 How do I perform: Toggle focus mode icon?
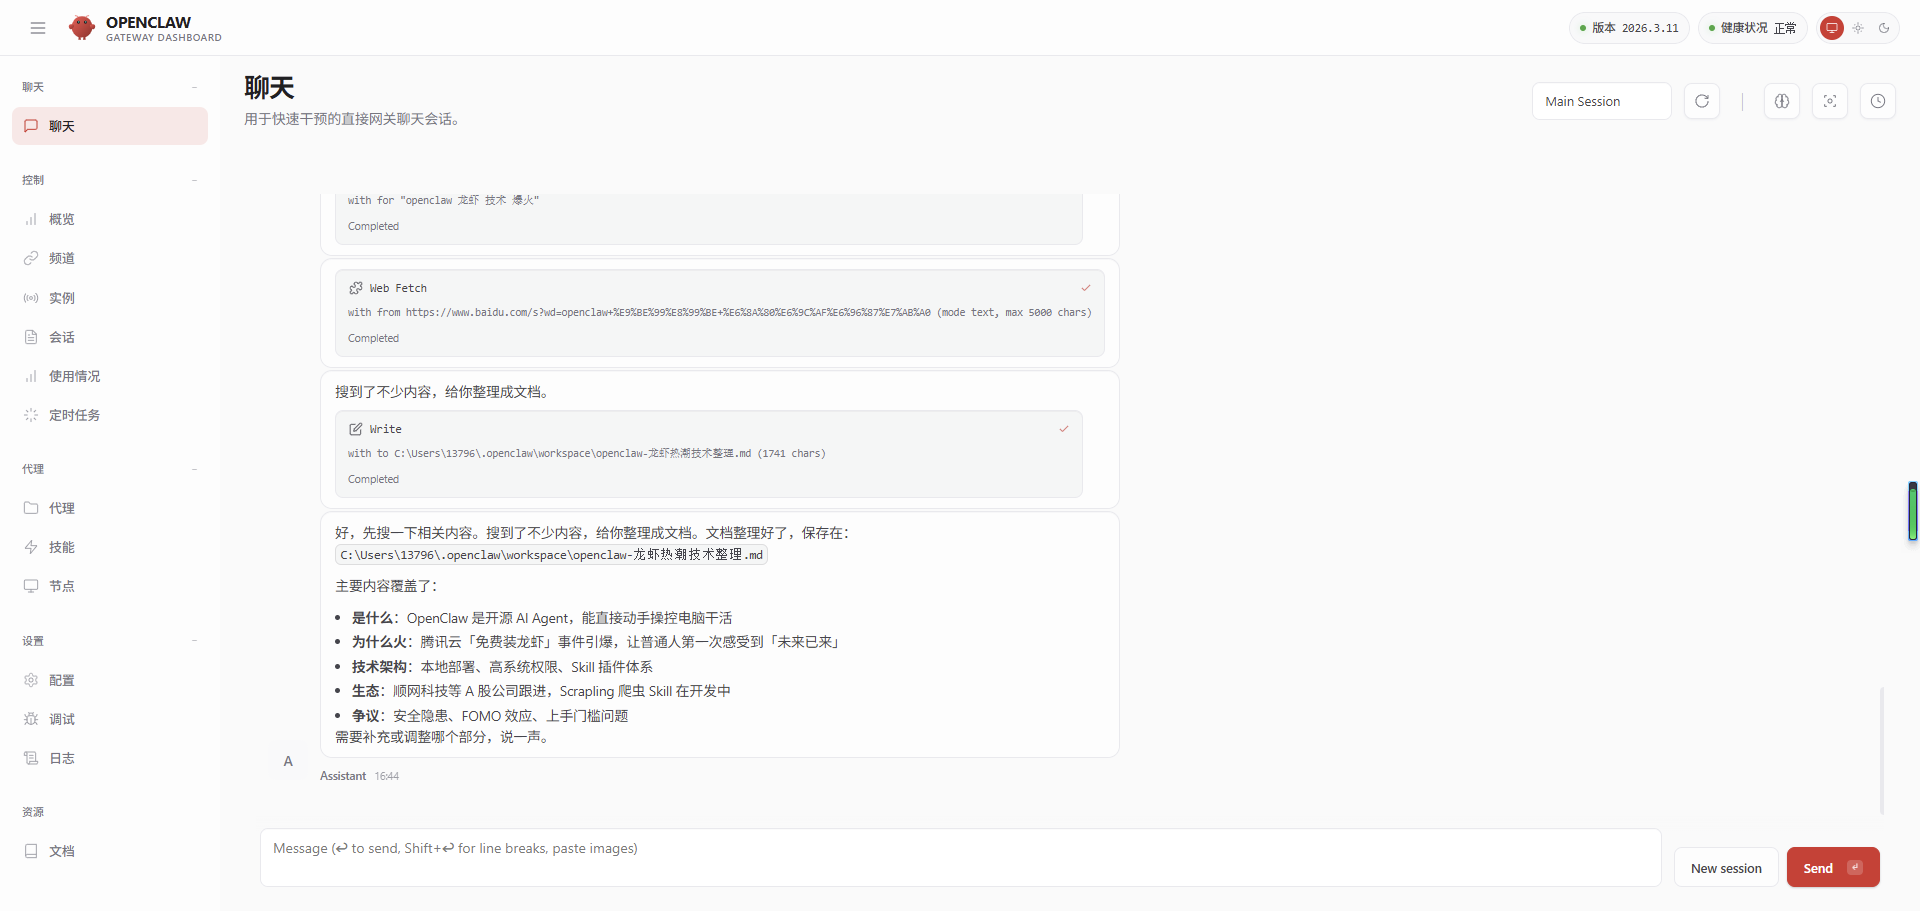(x=1830, y=101)
